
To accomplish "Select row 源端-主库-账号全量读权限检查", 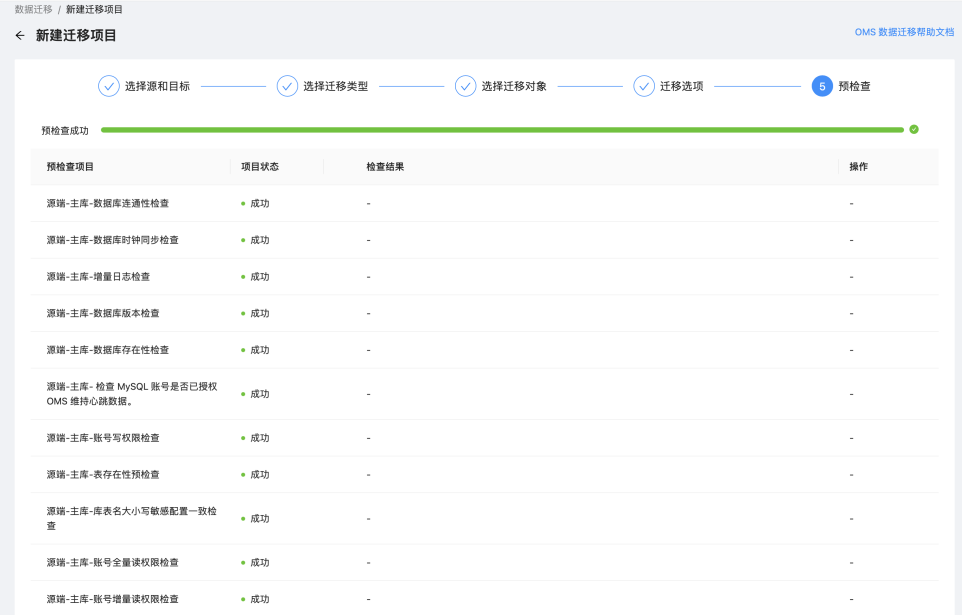I will (x=485, y=562).
